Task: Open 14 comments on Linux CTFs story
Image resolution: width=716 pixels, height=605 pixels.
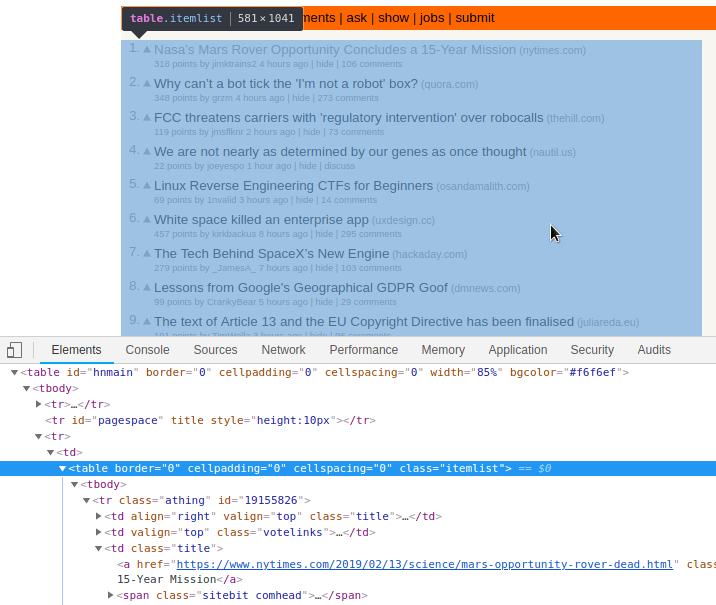Action: pyautogui.click(x=349, y=200)
